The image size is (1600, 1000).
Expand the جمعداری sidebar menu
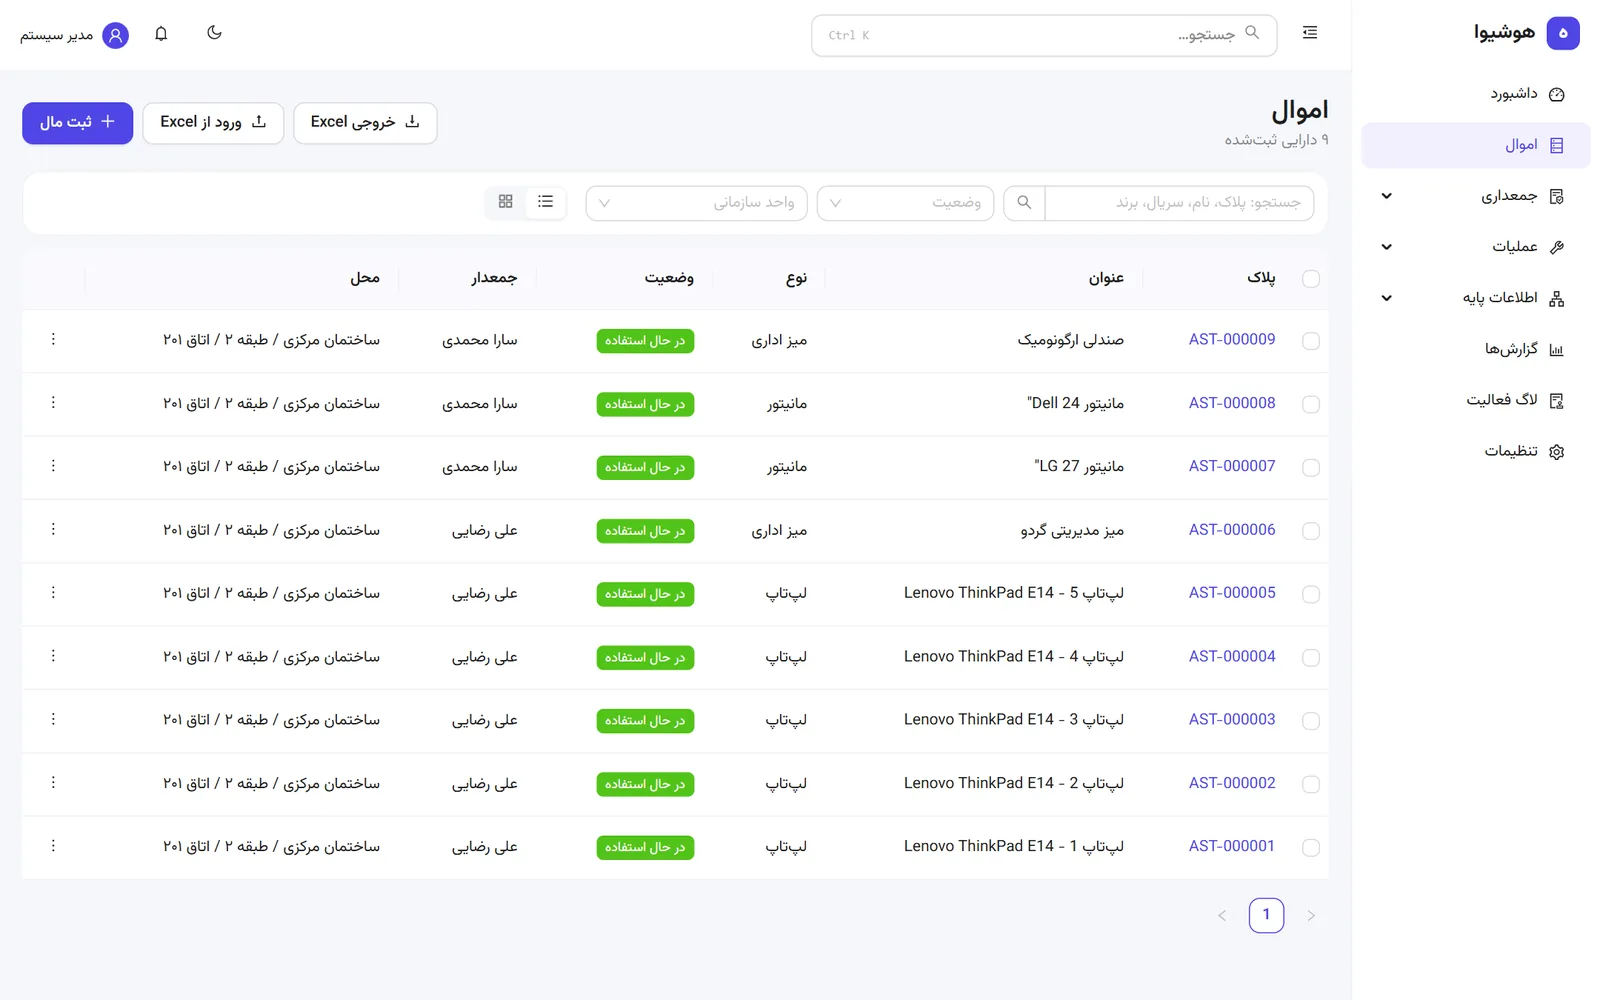(x=1476, y=196)
